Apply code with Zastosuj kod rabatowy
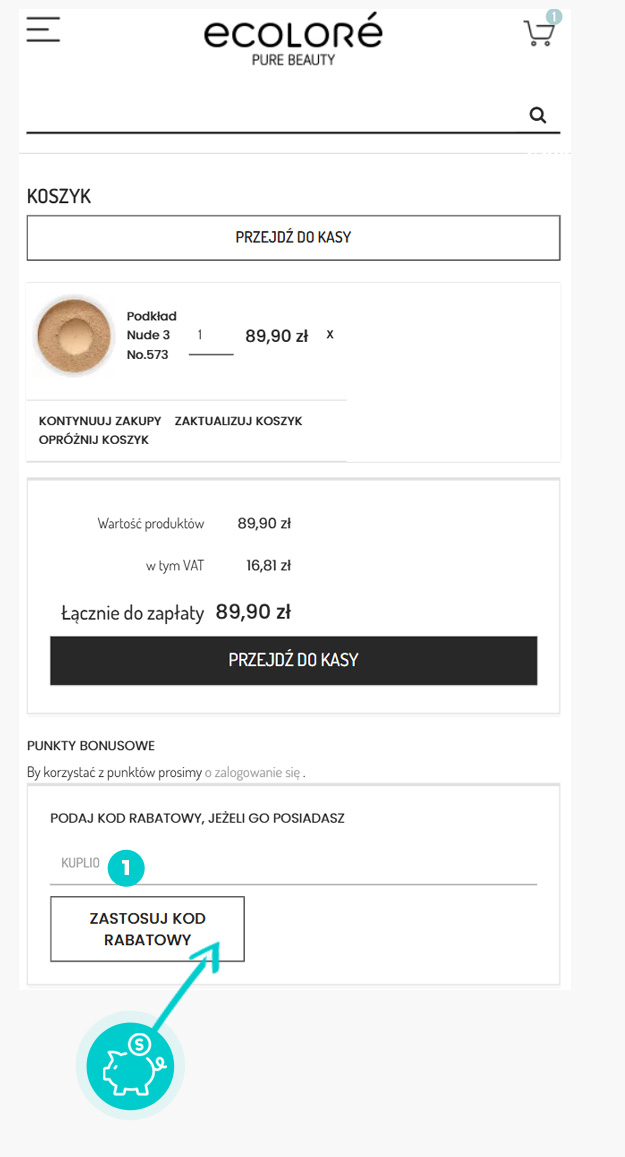The height and width of the screenshot is (1157, 625). coord(147,929)
